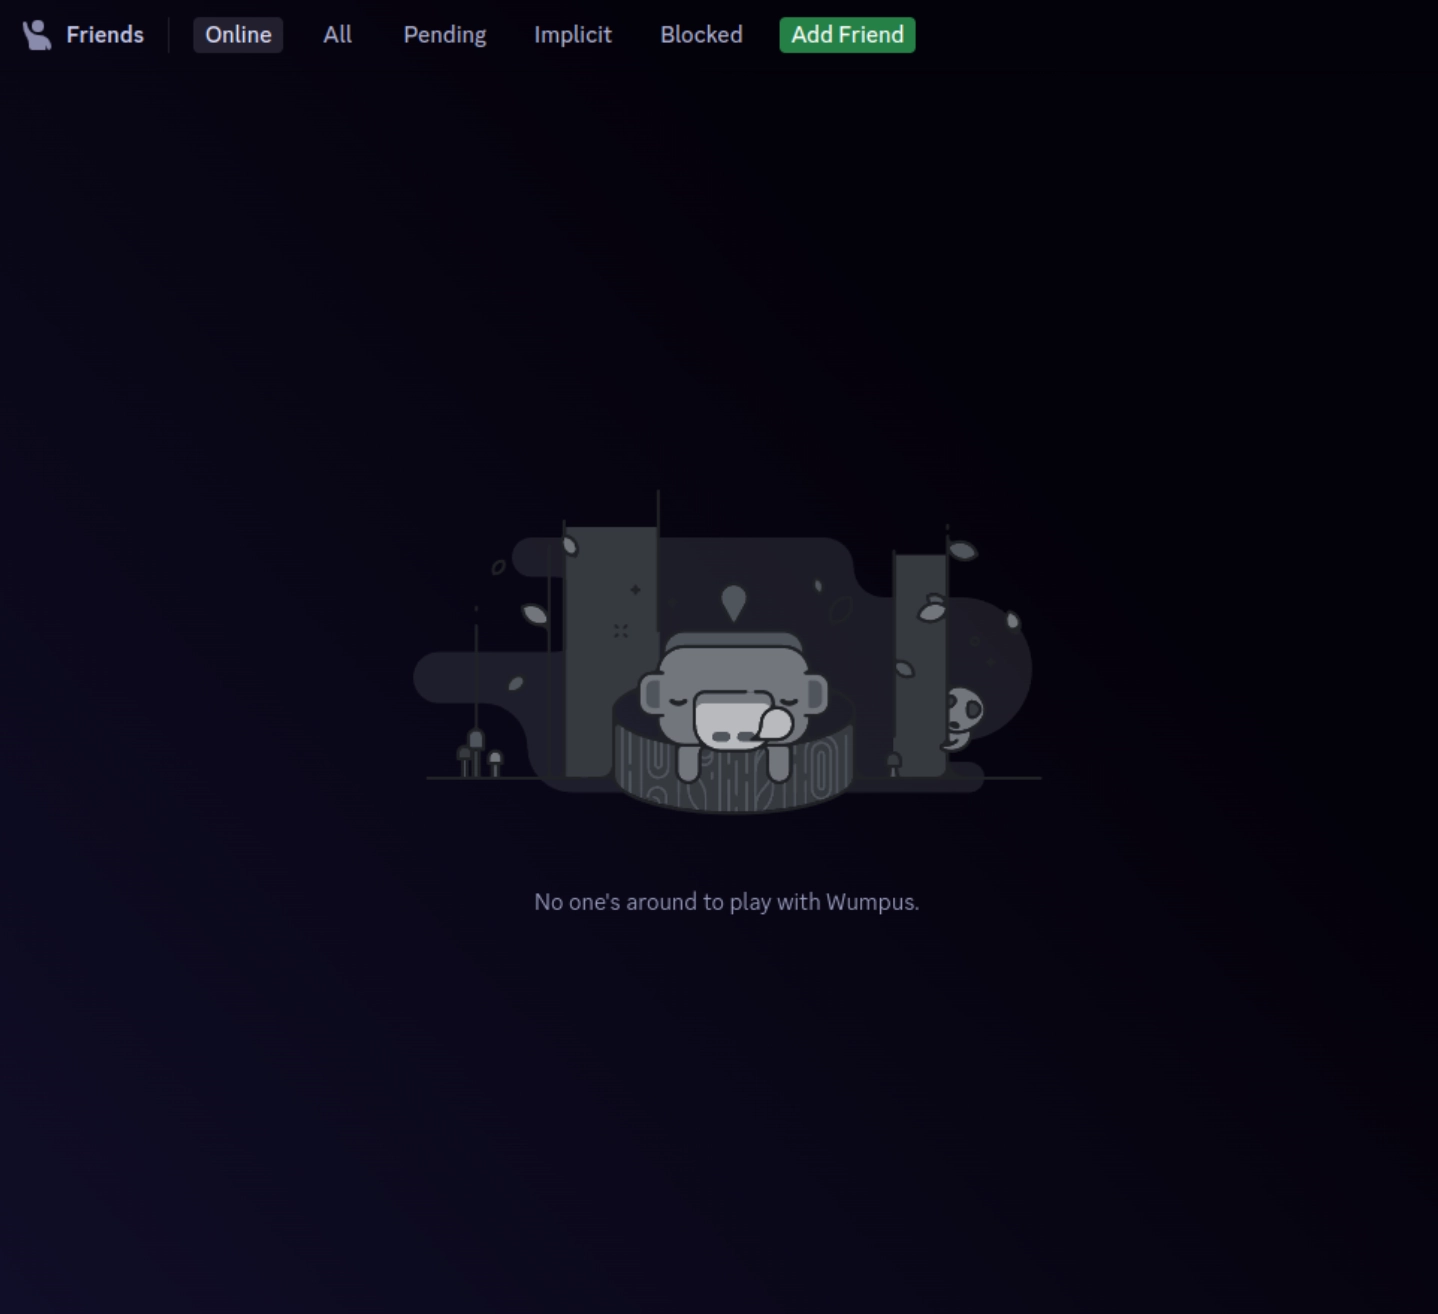Screen dimensions: 1438x1314
Task: Click the Friends heading label
Action: point(104,34)
